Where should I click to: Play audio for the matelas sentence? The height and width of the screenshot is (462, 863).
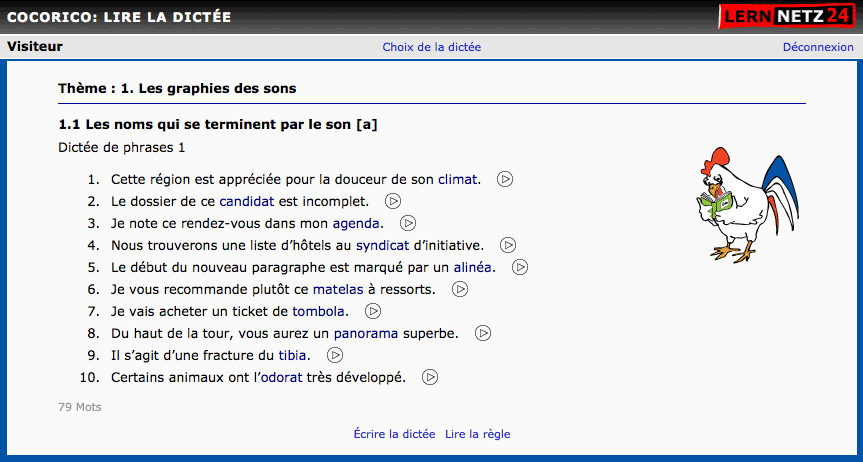tap(460, 289)
